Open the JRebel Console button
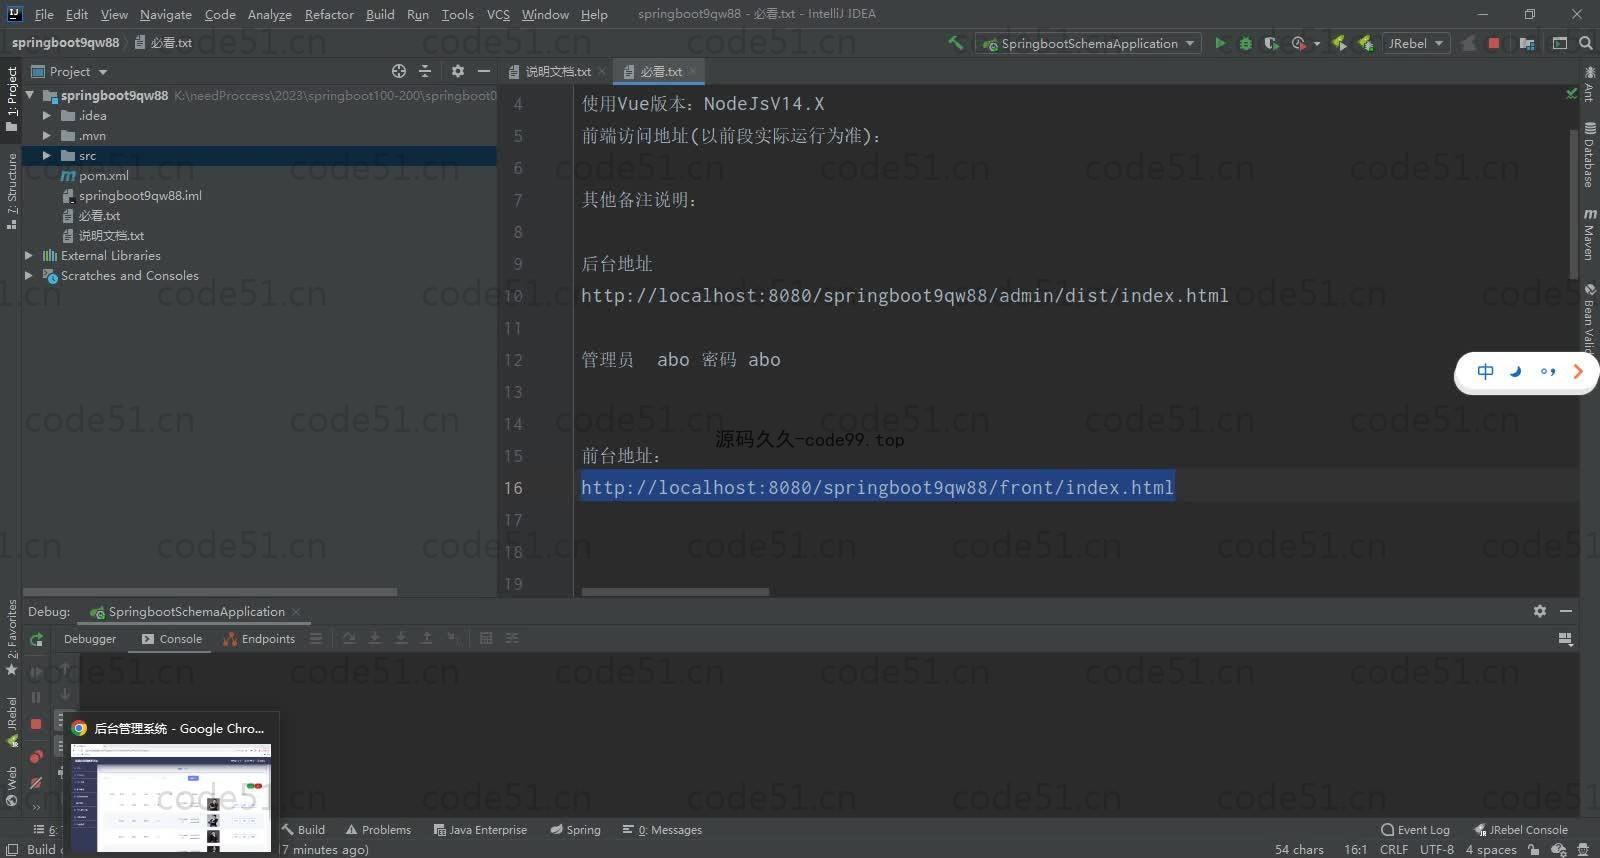 [1521, 829]
